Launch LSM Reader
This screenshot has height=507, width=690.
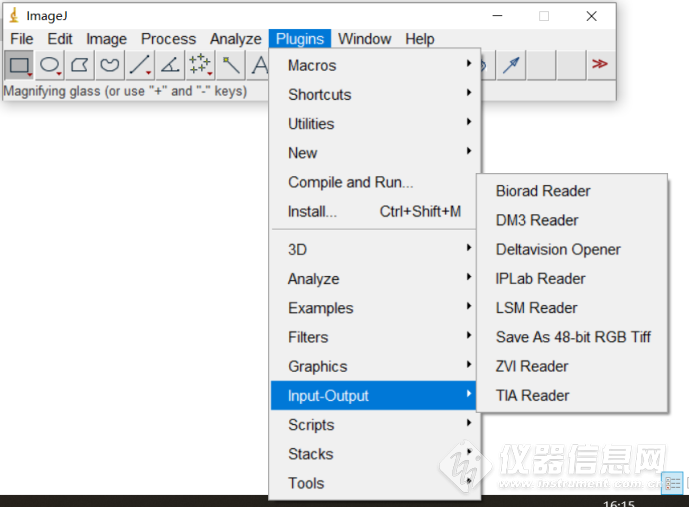click(572, 308)
